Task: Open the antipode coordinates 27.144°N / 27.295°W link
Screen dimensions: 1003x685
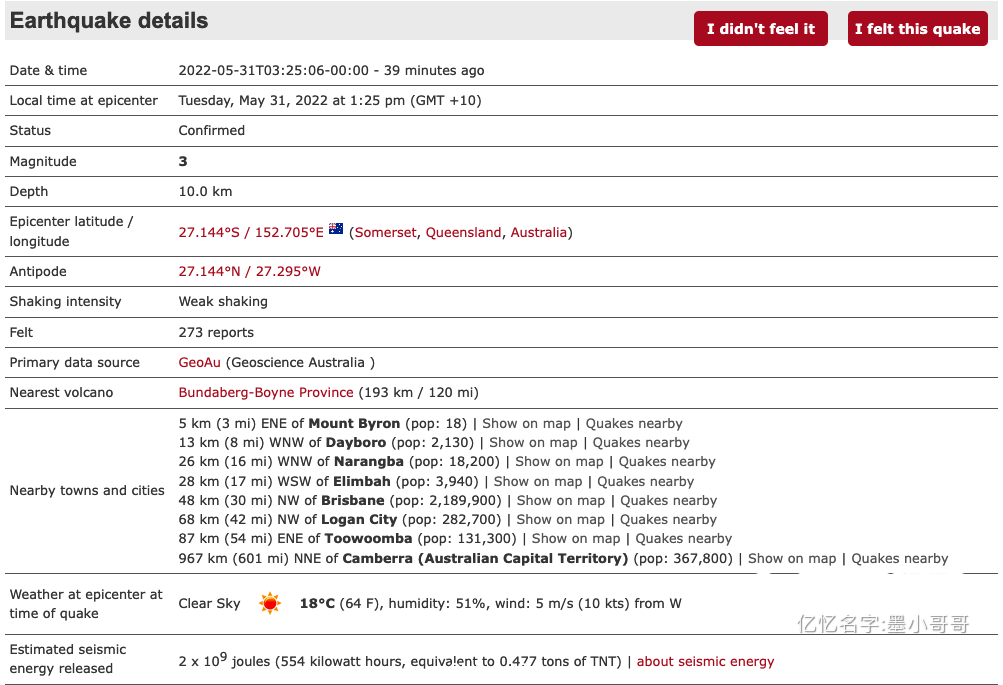Action: pos(249,271)
